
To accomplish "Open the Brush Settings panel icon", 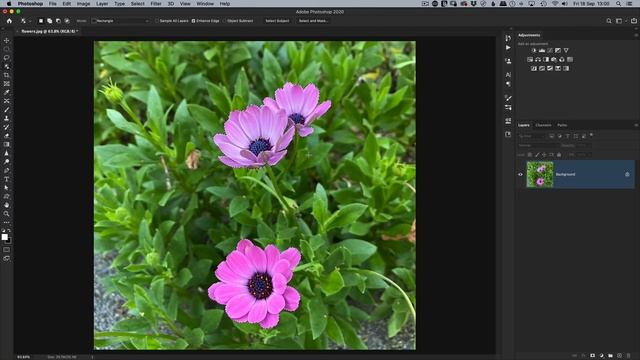I will [508, 98].
